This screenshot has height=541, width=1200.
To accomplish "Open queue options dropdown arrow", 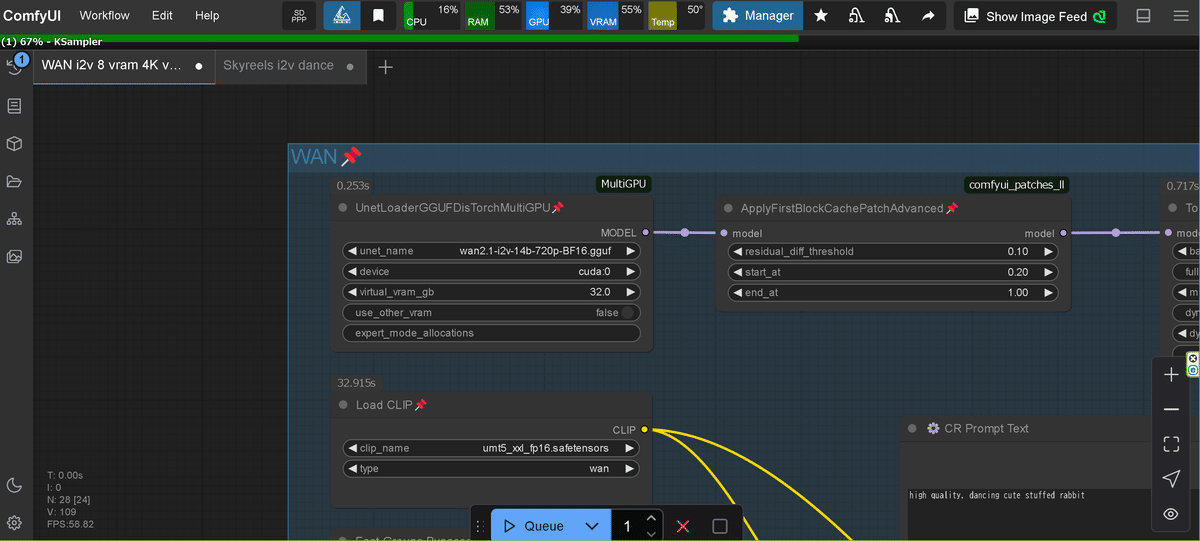I will [592, 526].
